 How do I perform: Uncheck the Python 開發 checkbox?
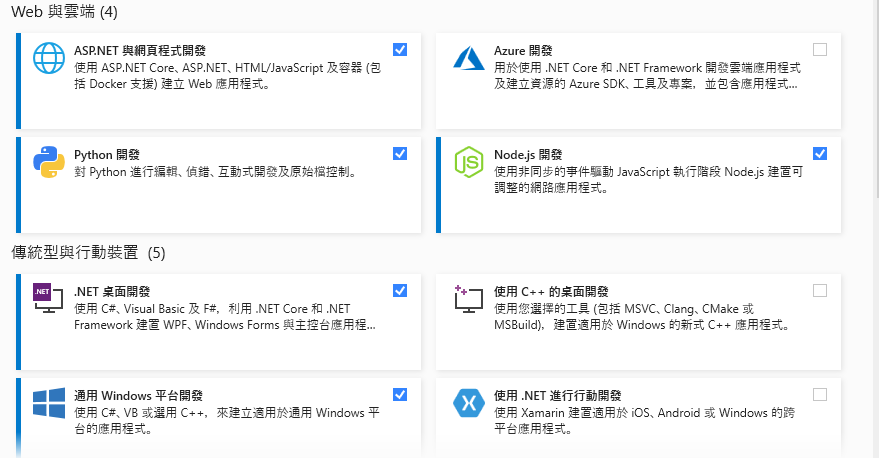click(x=400, y=153)
